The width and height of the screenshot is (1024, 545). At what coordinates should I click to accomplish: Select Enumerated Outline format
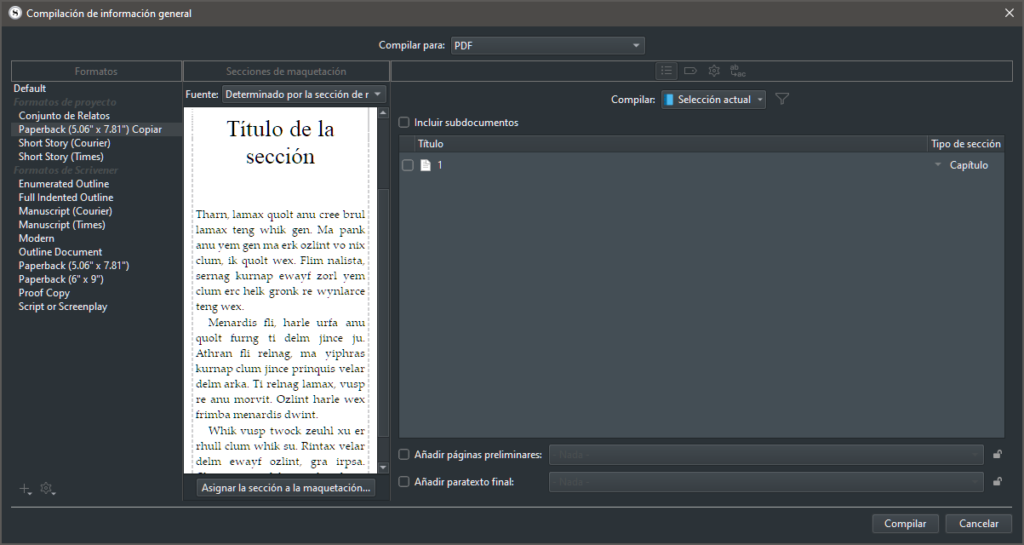[63, 184]
